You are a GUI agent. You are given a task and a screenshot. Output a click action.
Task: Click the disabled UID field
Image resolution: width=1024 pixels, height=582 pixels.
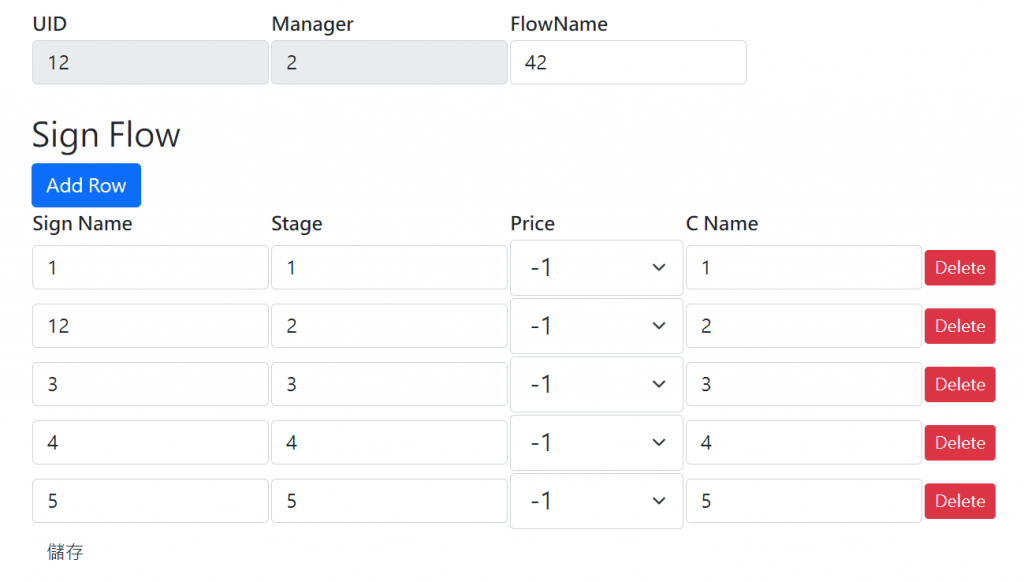(x=150, y=62)
